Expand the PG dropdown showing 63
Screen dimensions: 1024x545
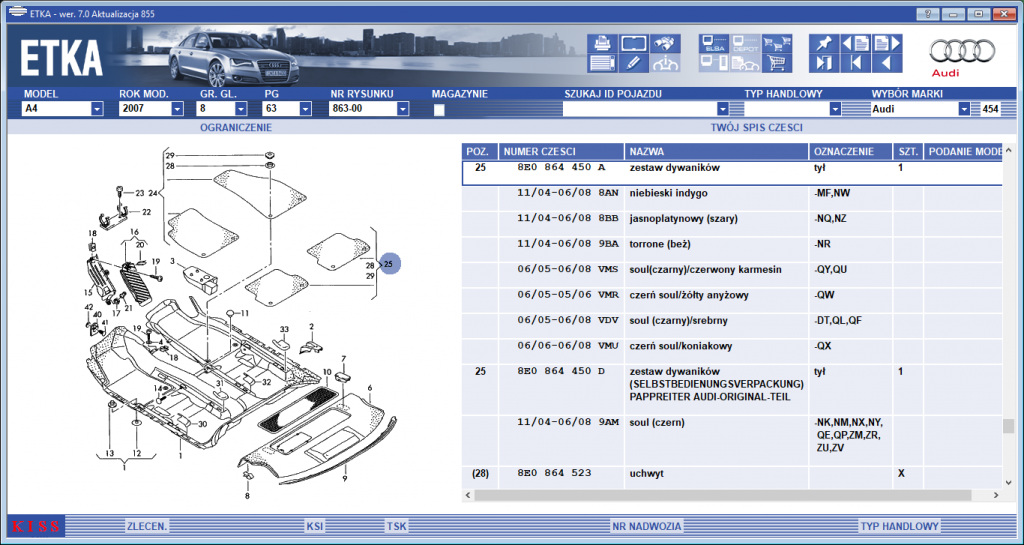click(x=305, y=109)
